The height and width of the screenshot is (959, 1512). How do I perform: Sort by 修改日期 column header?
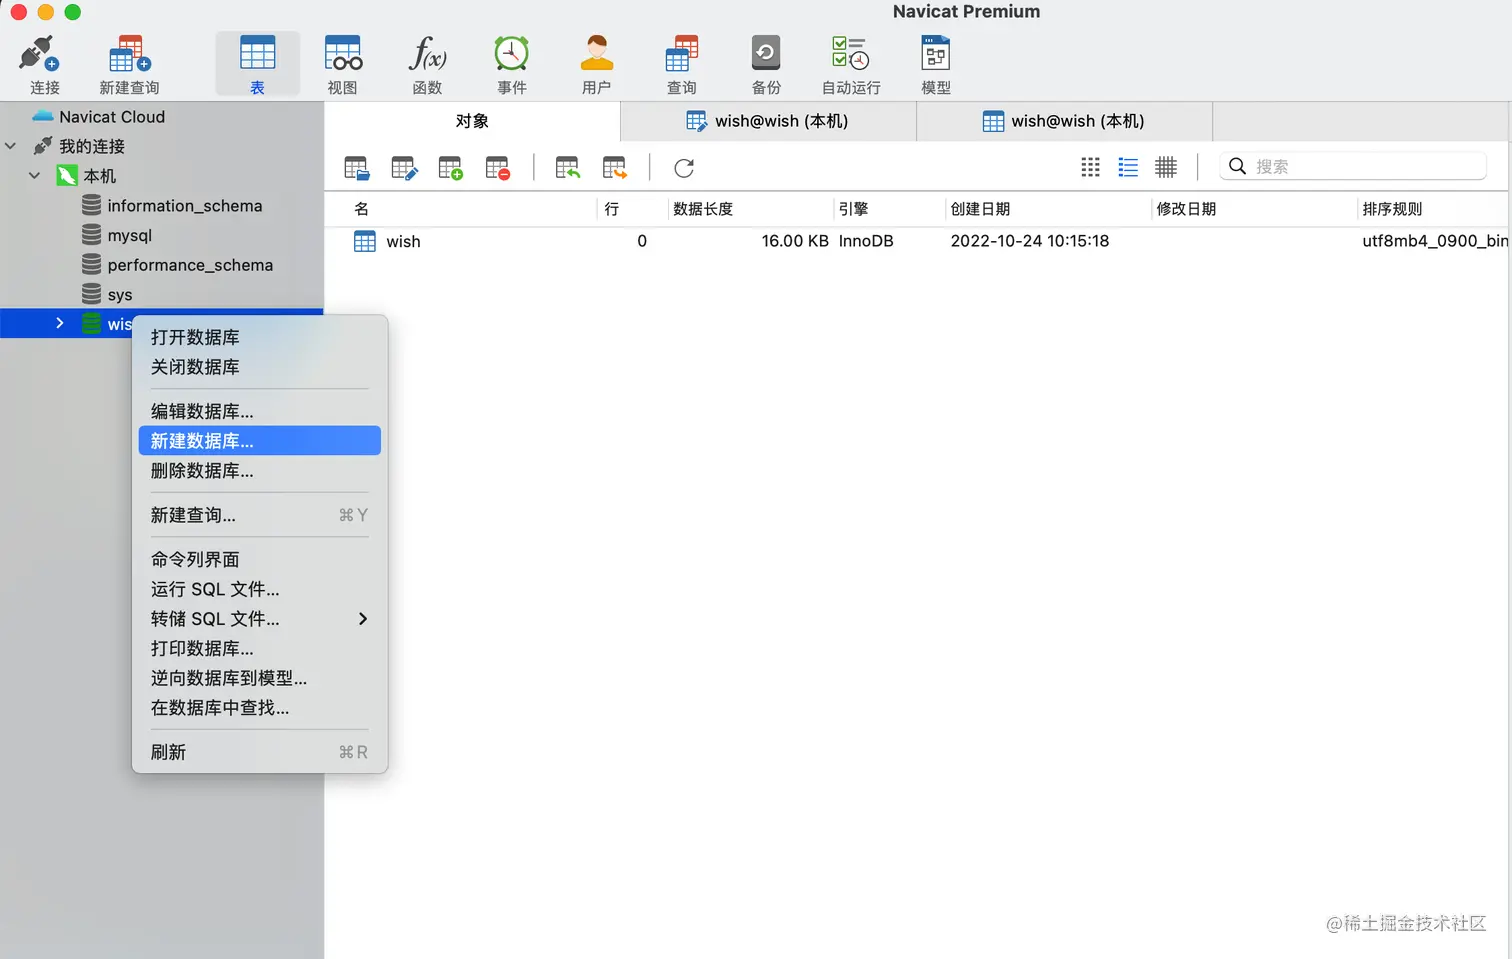(1254, 209)
